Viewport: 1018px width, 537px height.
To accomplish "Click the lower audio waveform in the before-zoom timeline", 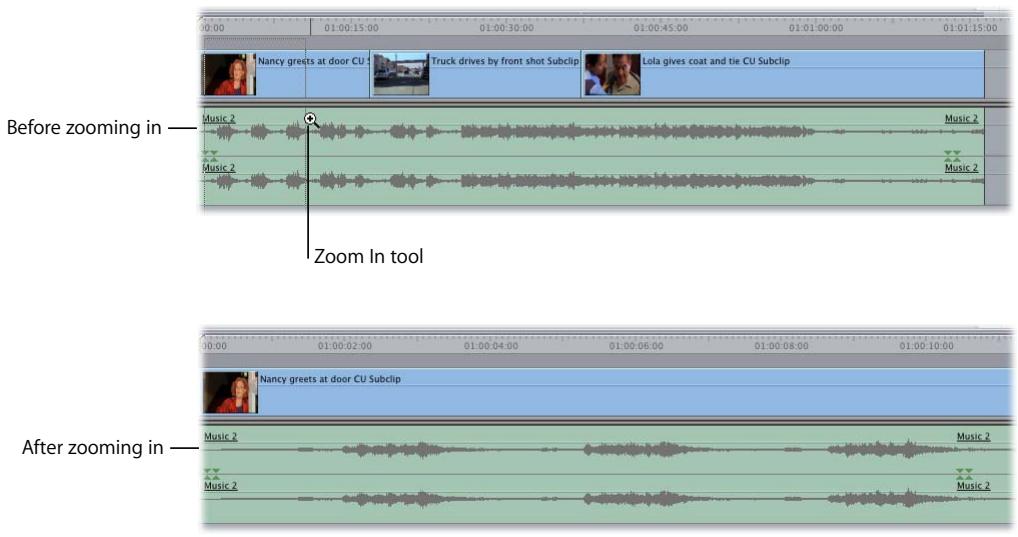I will click(x=594, y=181).
